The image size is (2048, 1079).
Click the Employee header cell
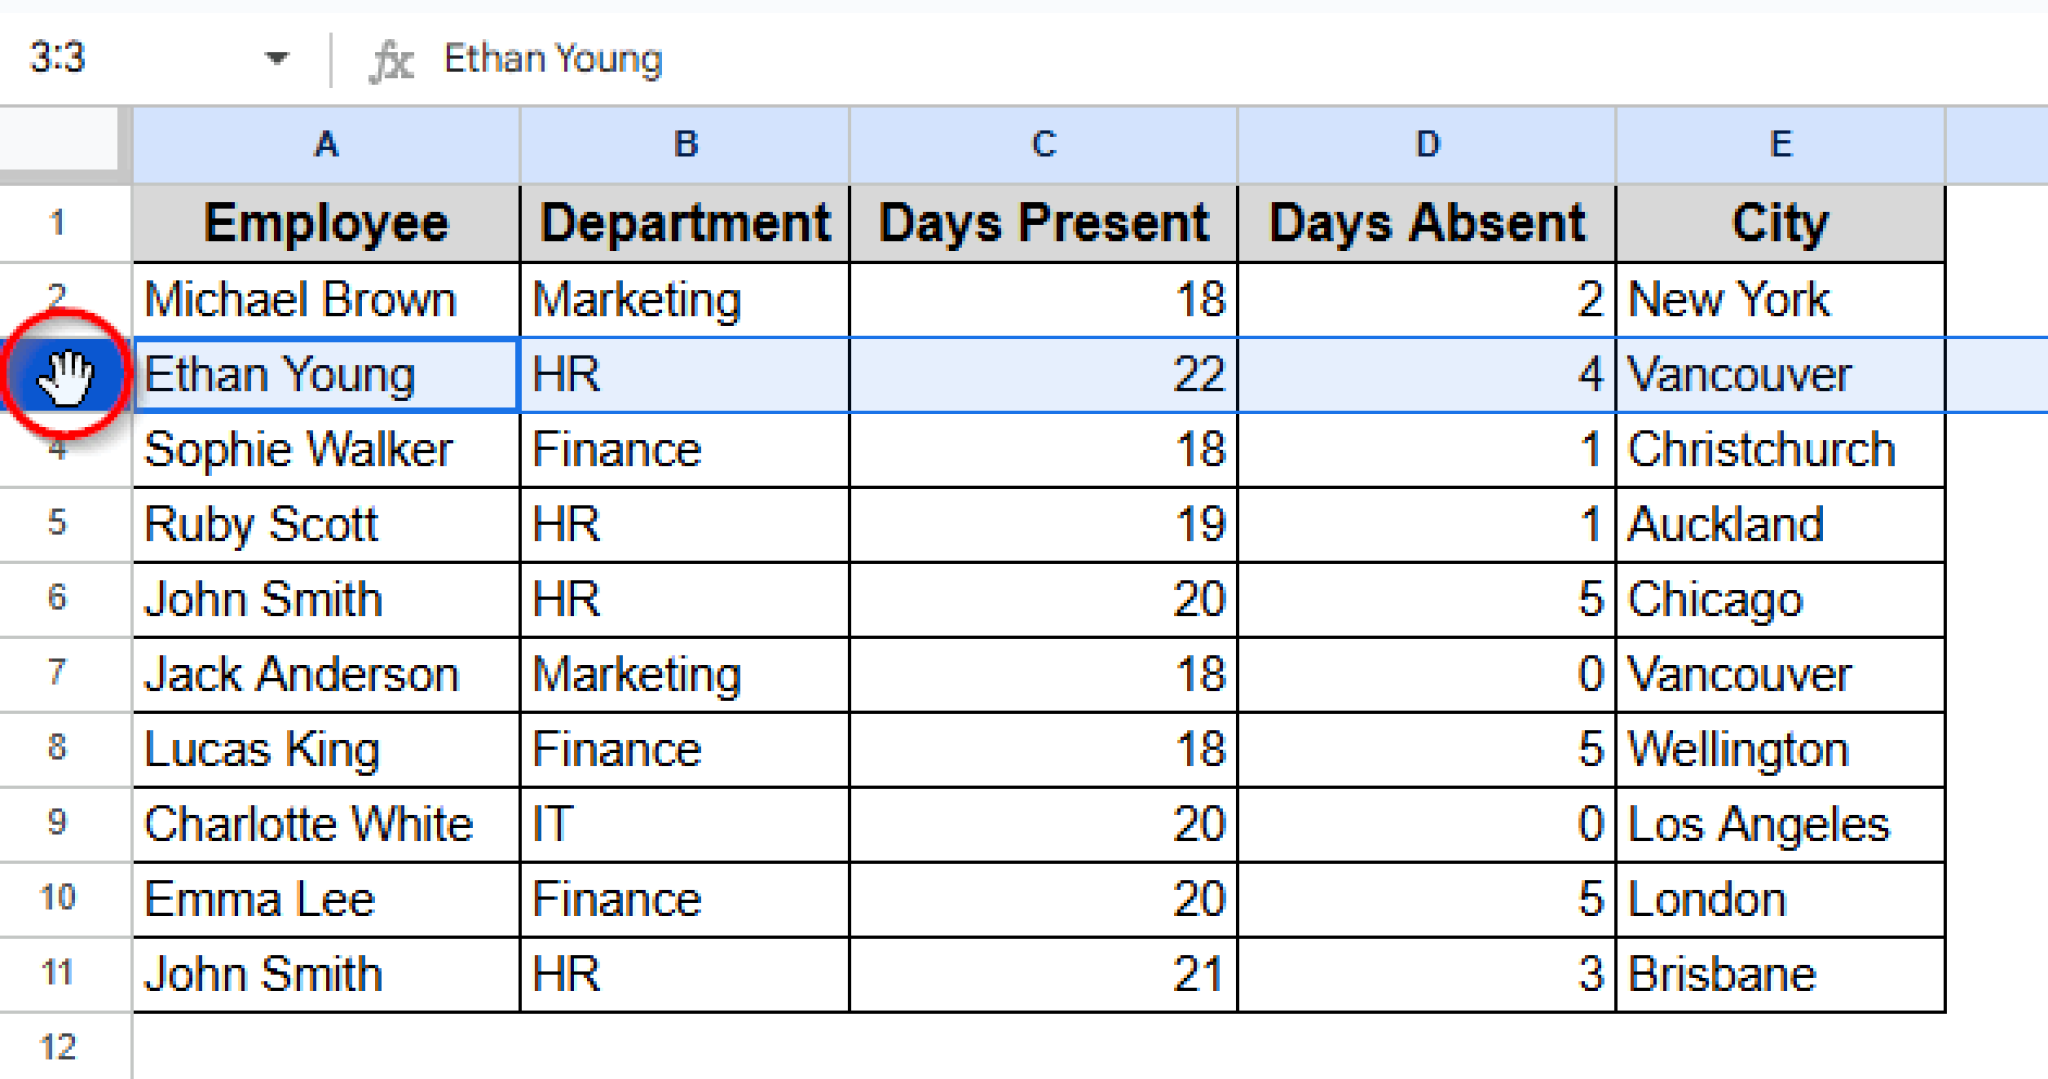[326, 223]
